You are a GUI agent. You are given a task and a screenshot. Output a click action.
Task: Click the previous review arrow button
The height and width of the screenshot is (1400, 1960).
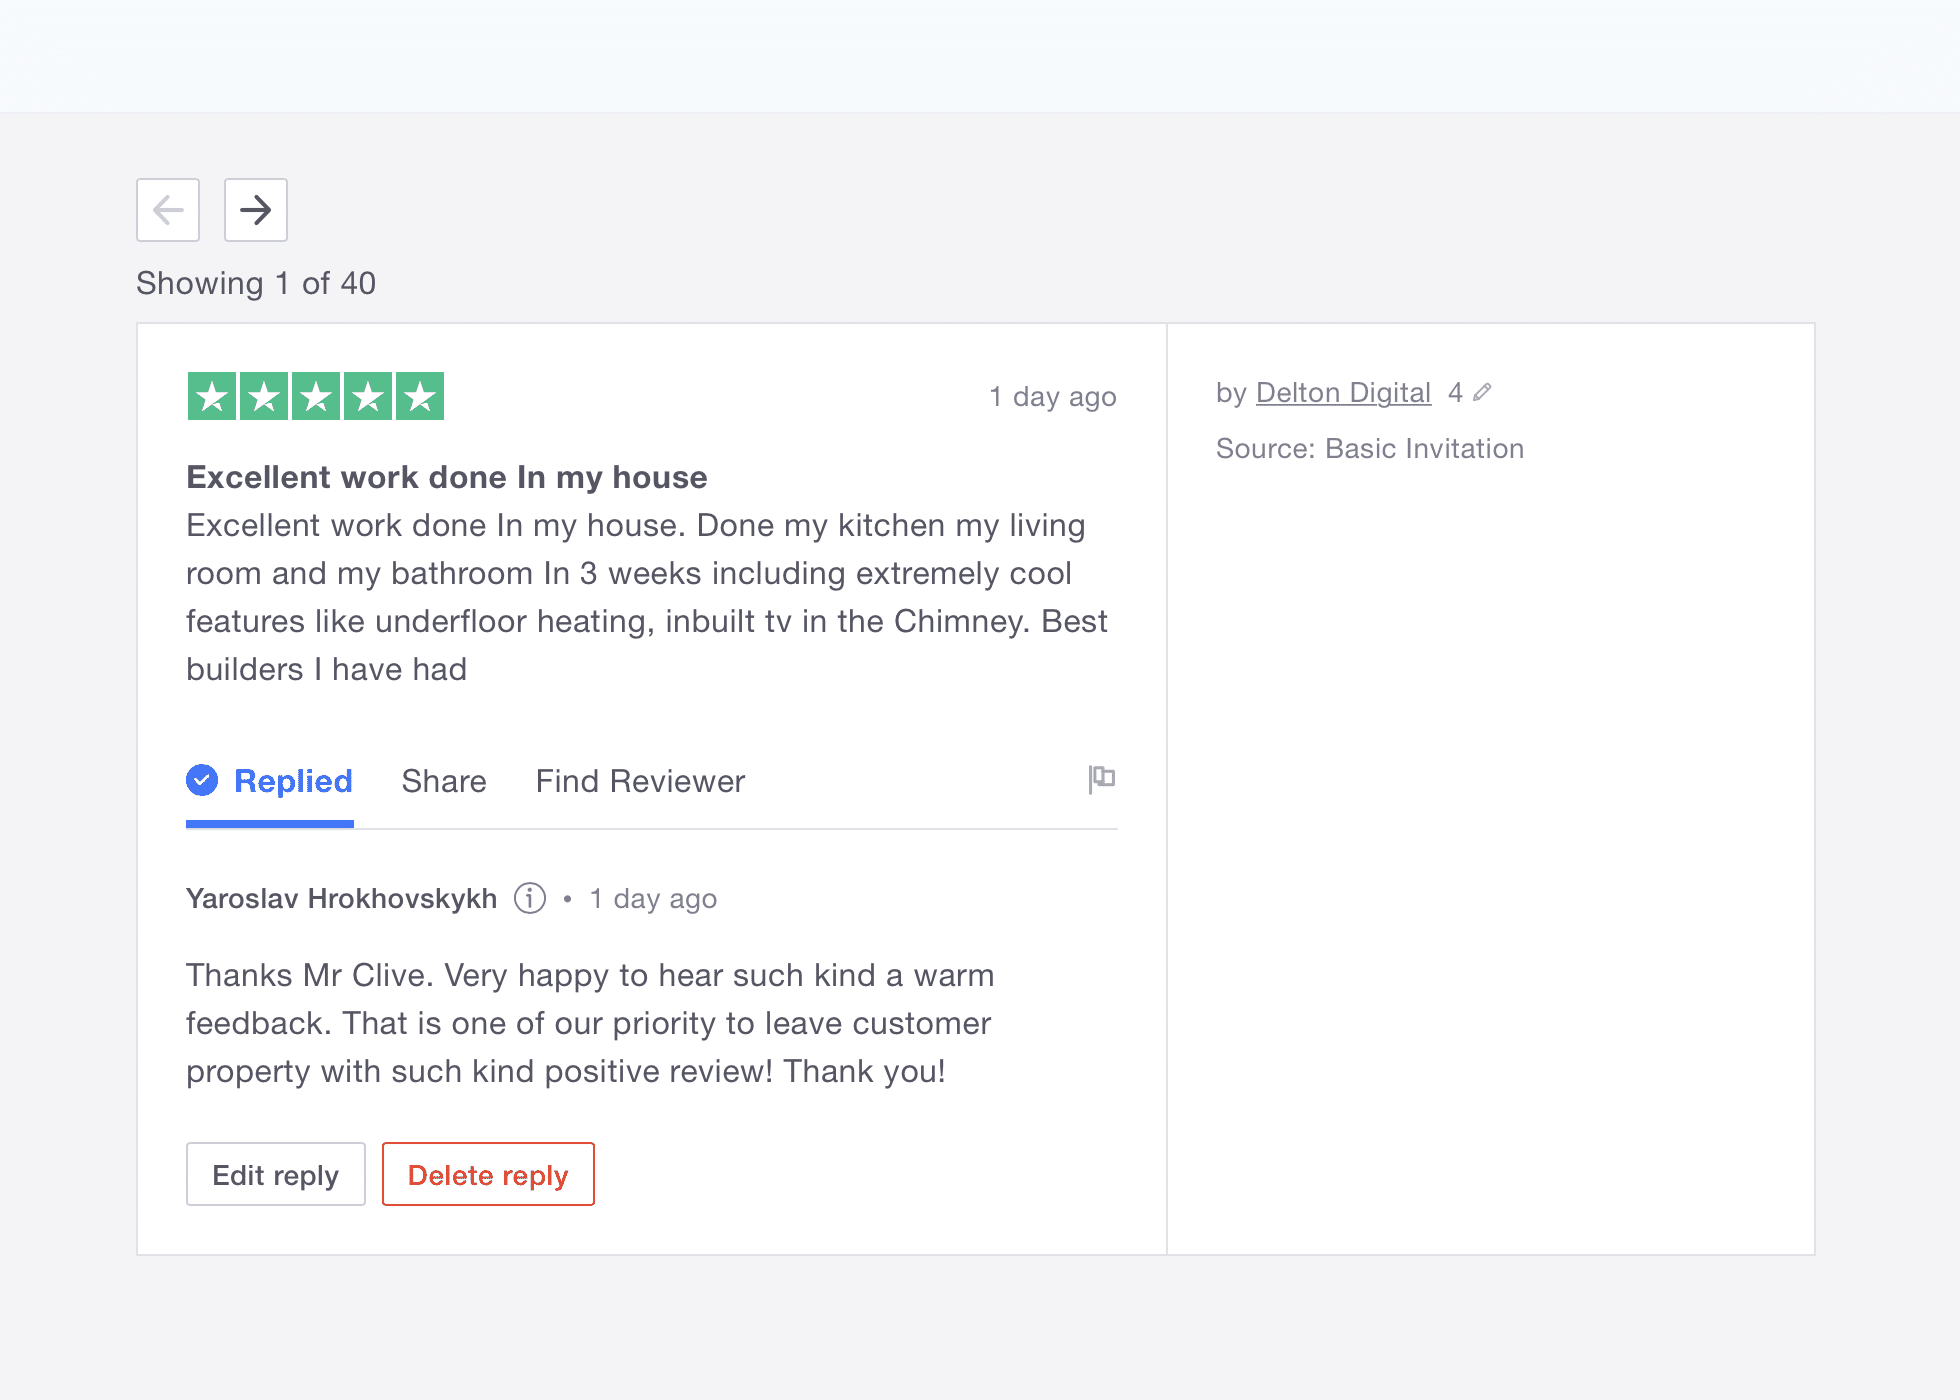(168, 210)
